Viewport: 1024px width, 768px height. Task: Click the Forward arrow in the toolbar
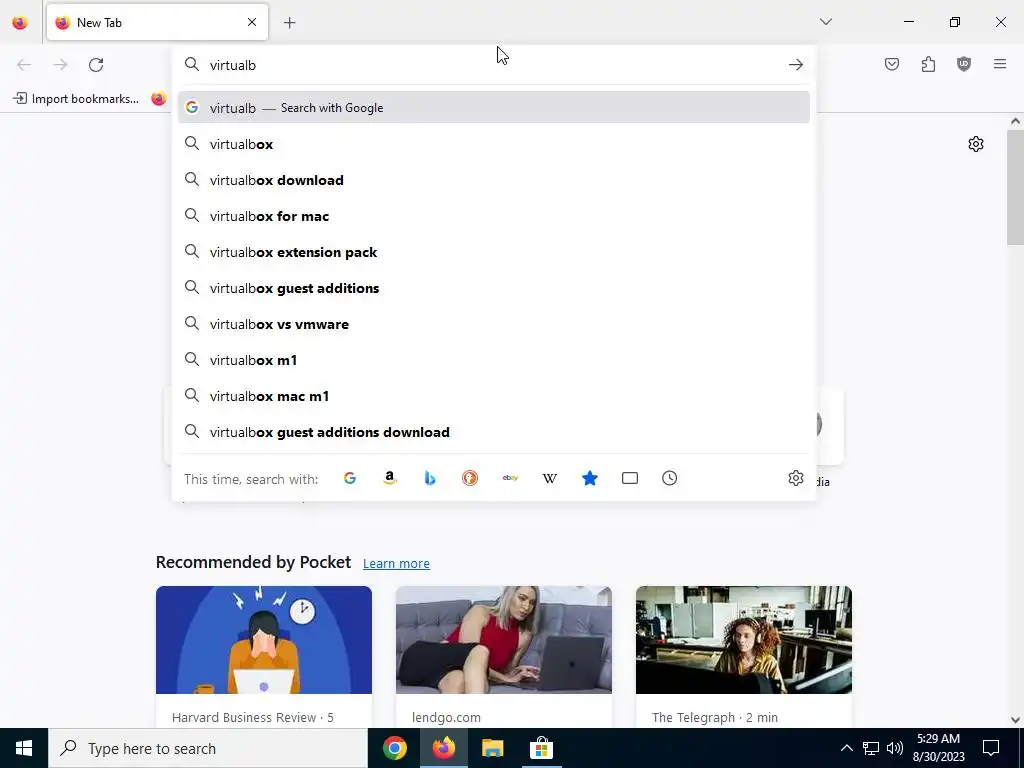[60, 65]
